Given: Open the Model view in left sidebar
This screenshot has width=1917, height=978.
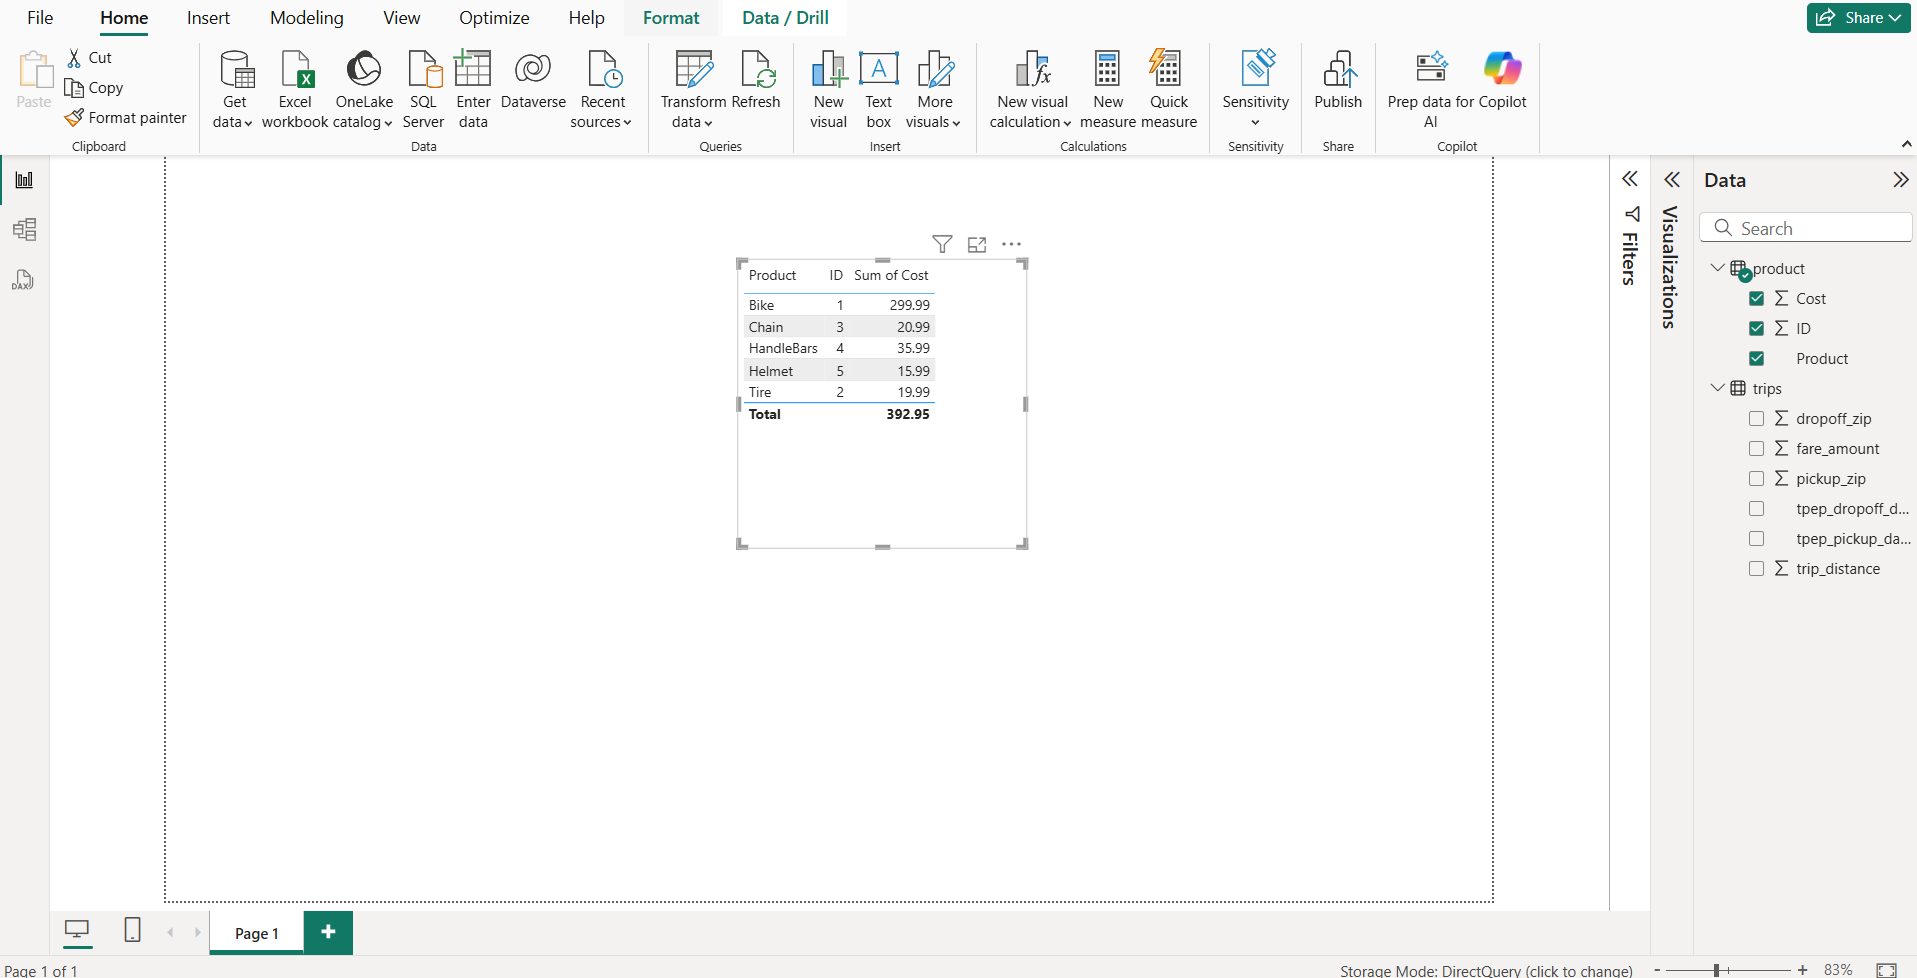Looking at the screenshot, I should pyautogui.click(x=24, y=230).
